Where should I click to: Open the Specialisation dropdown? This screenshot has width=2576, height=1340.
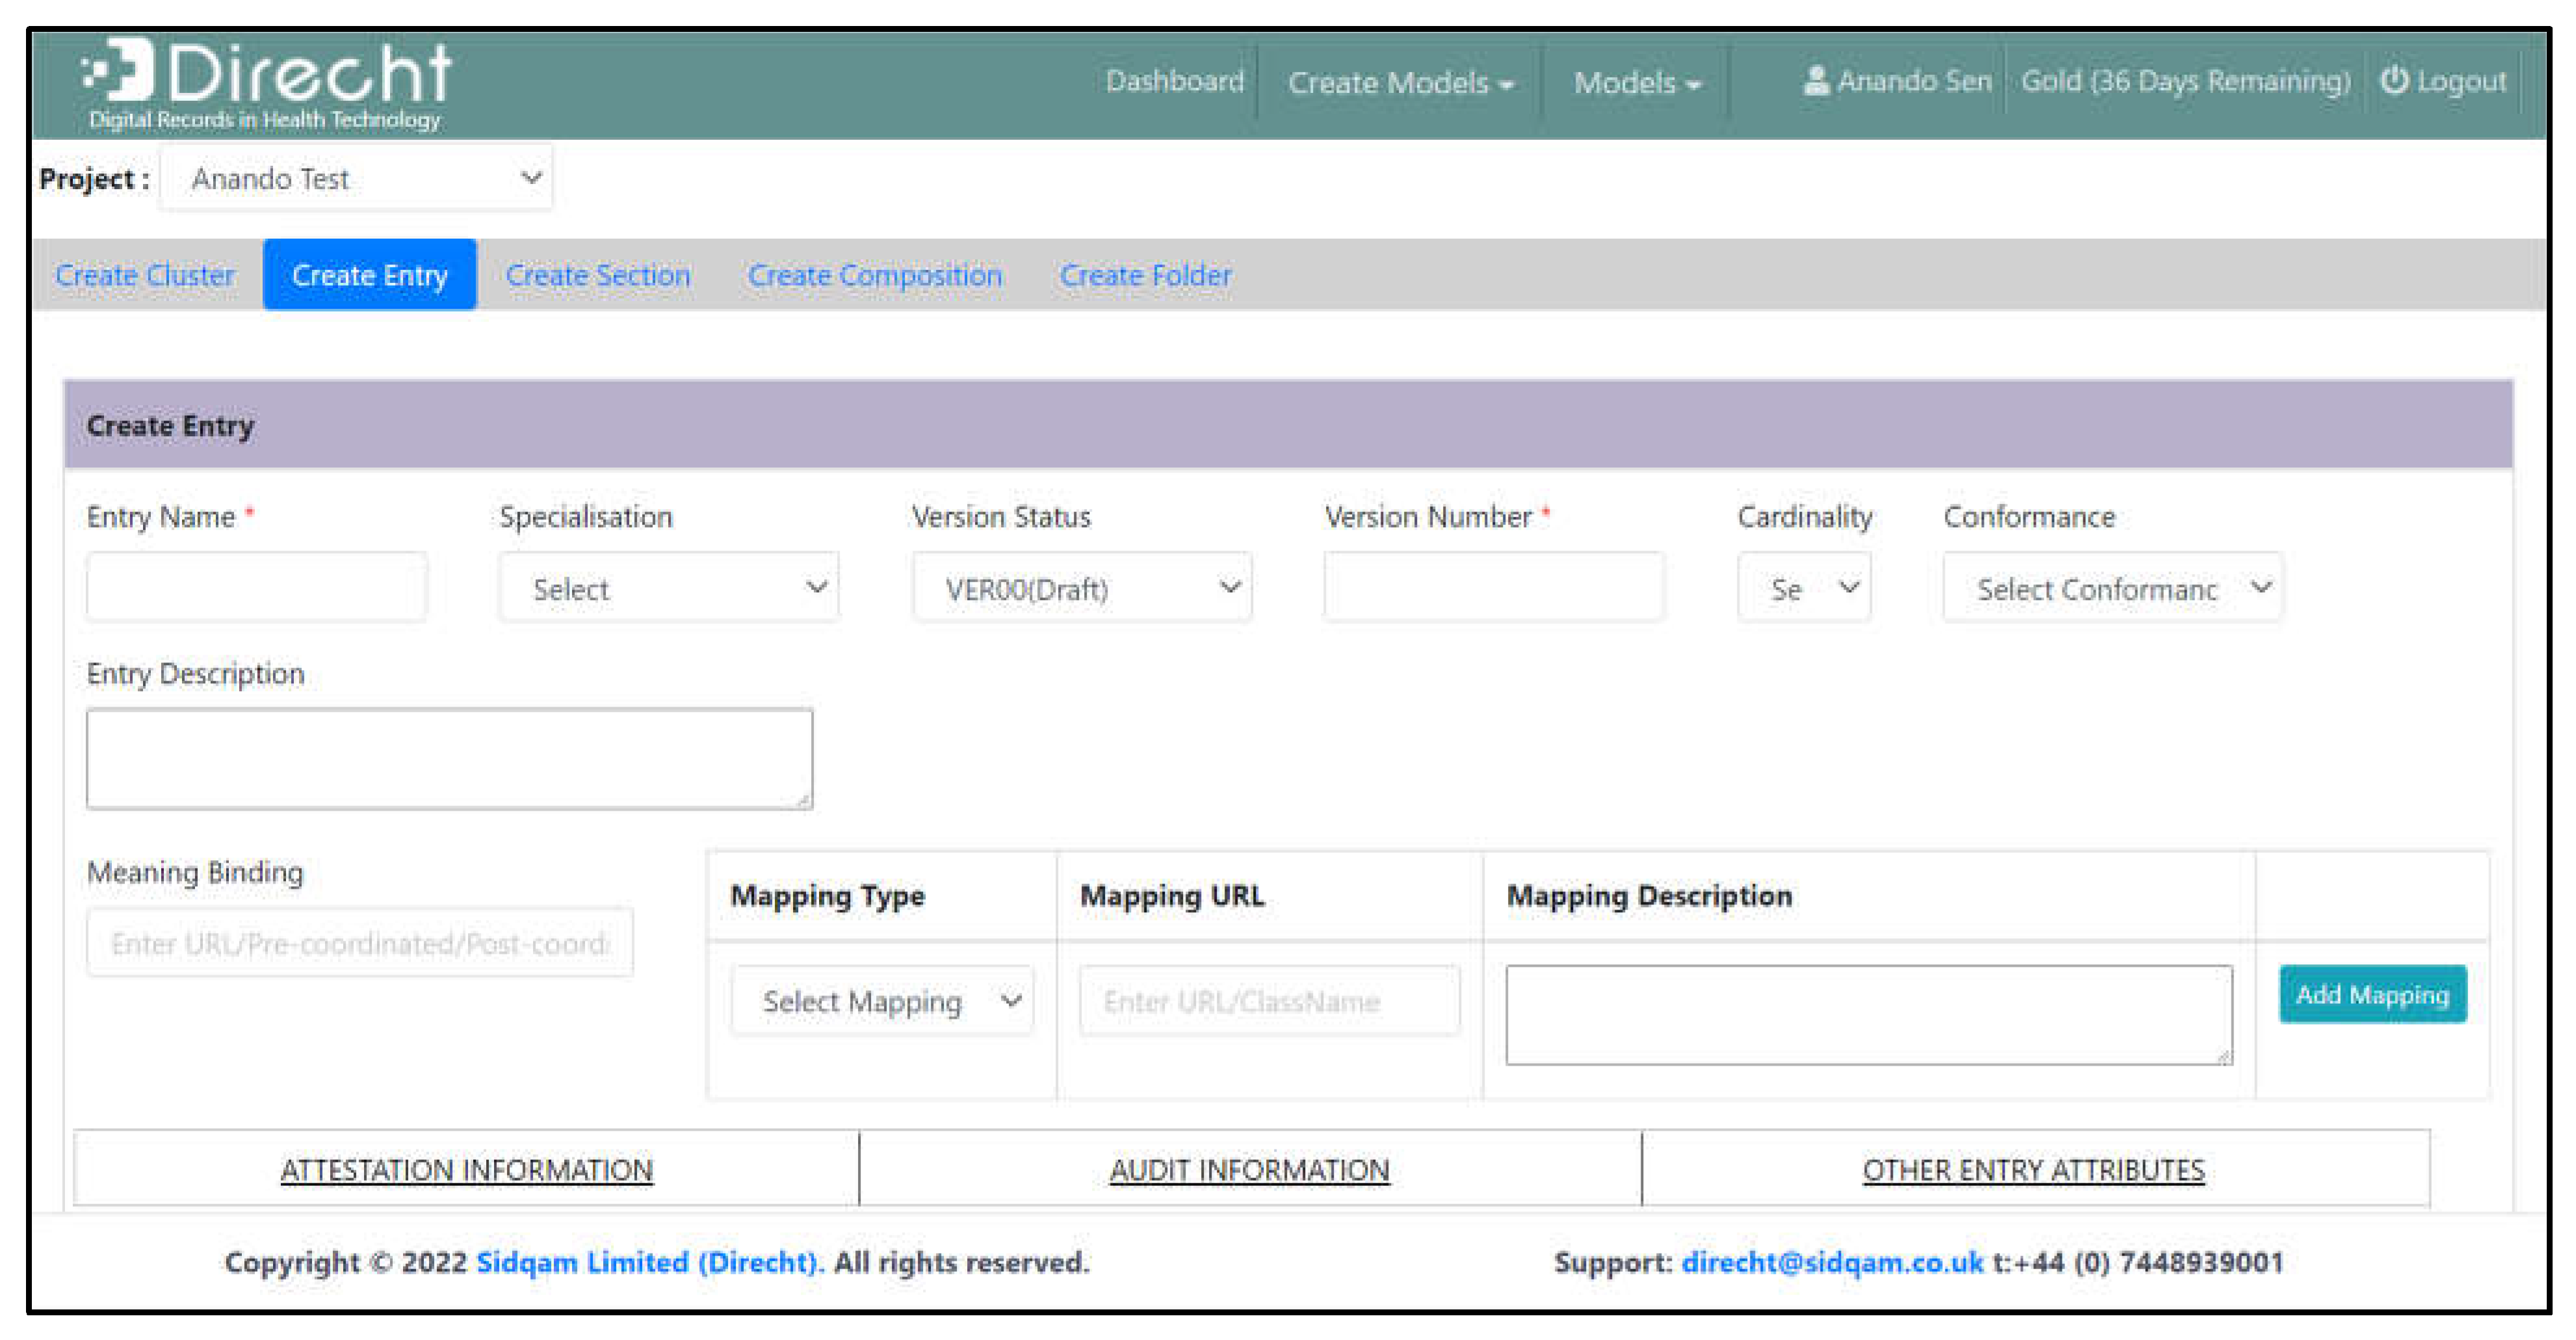(668, 589)
